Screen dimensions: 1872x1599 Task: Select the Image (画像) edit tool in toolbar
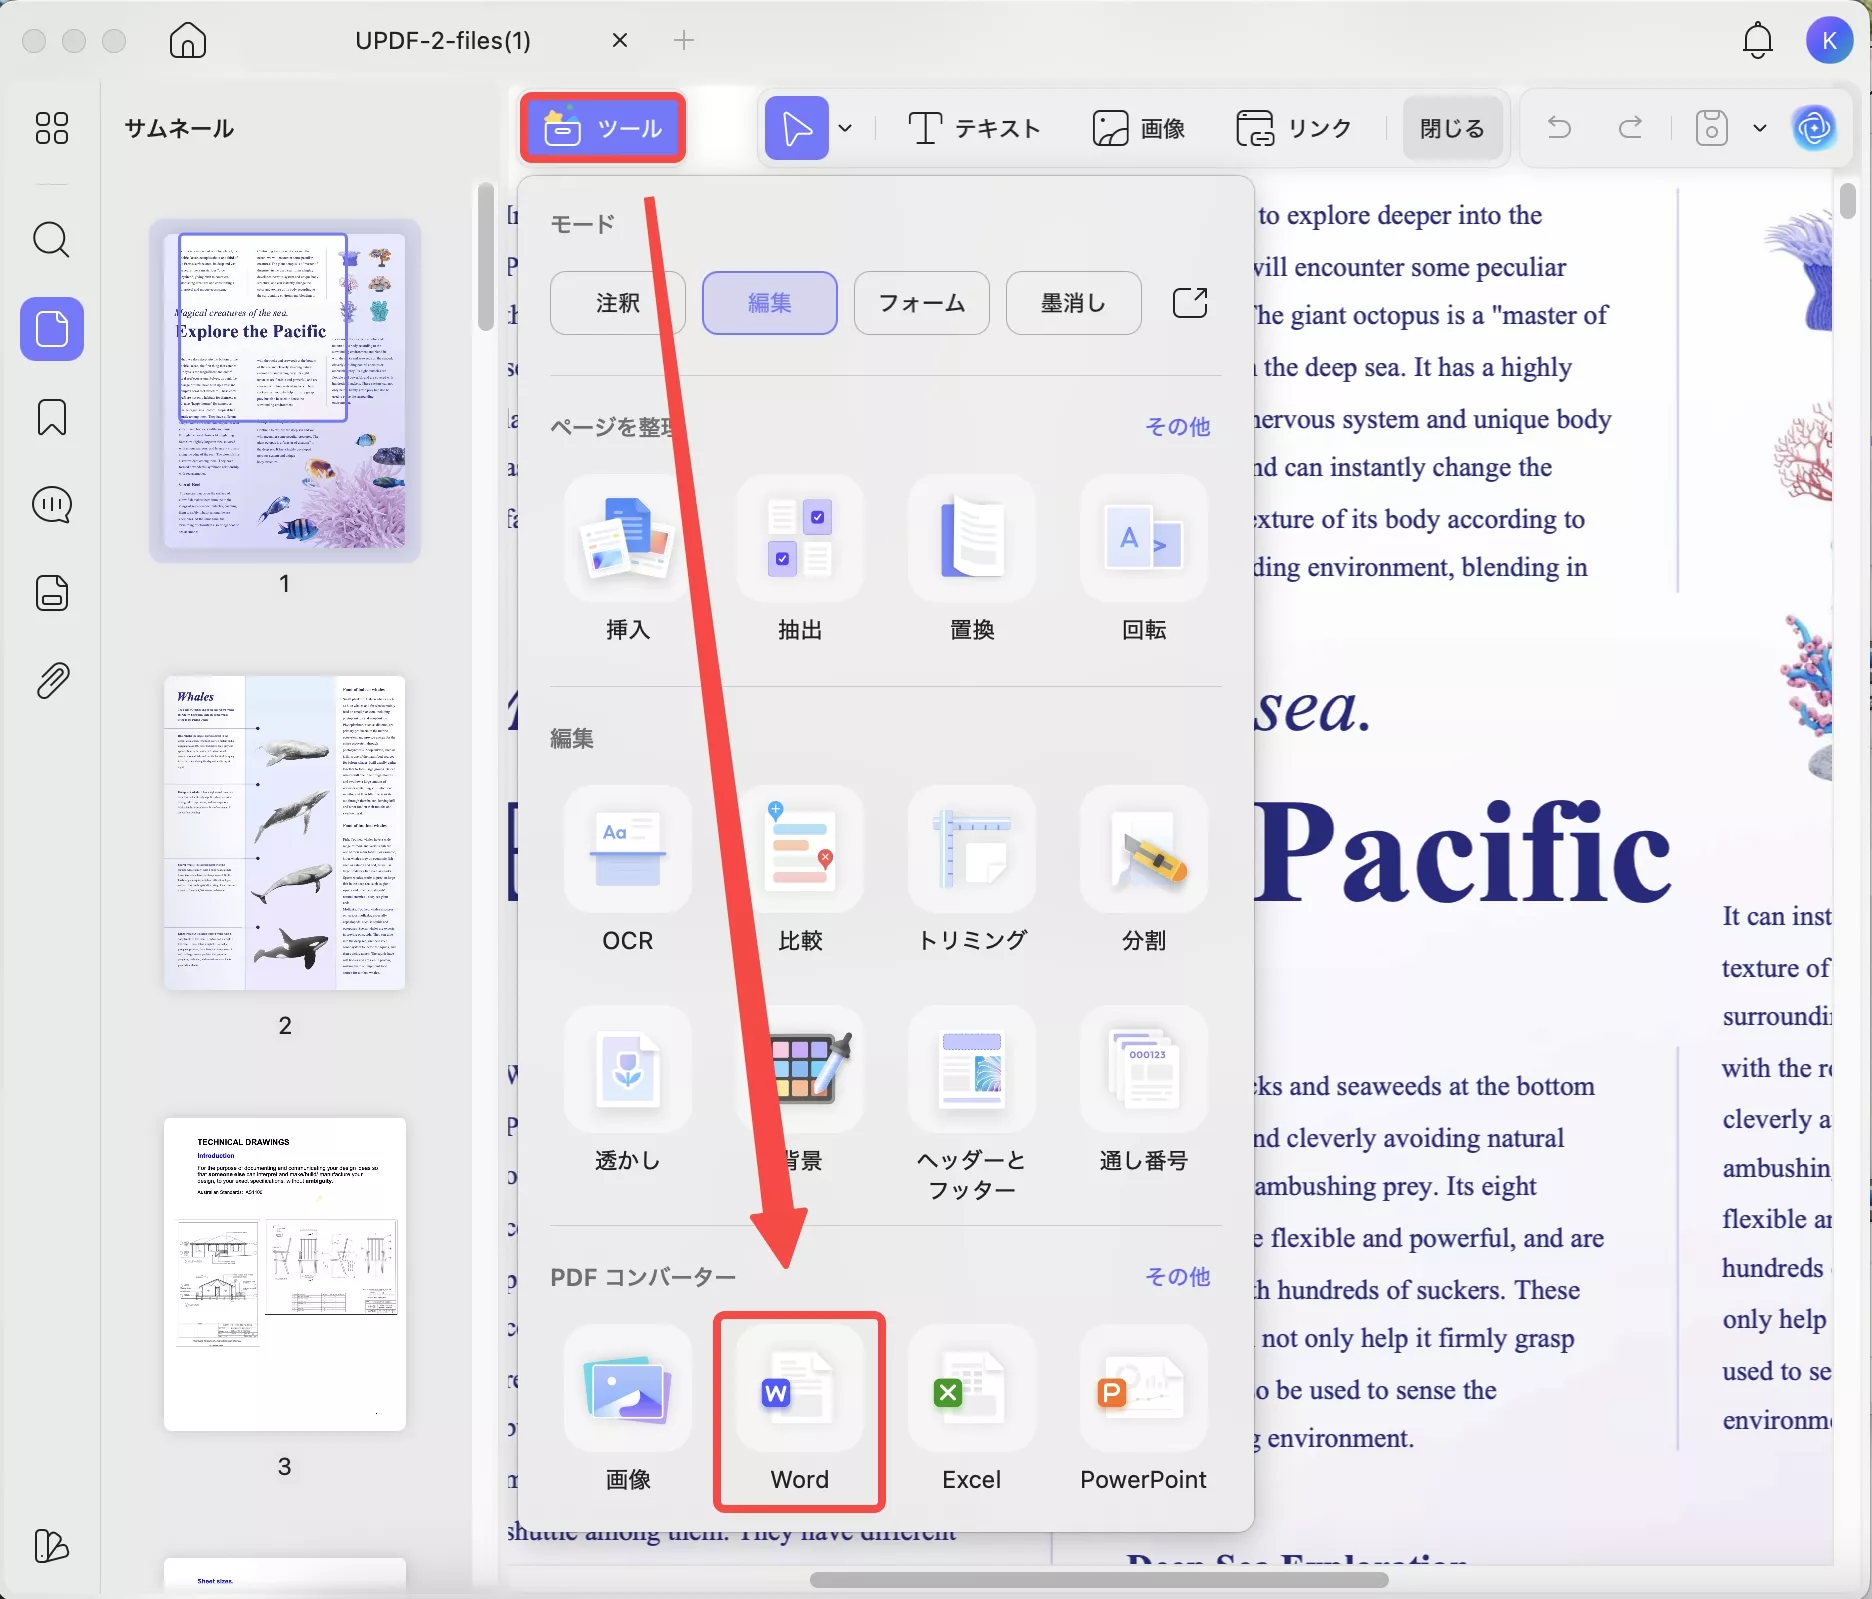point(1139,128)
